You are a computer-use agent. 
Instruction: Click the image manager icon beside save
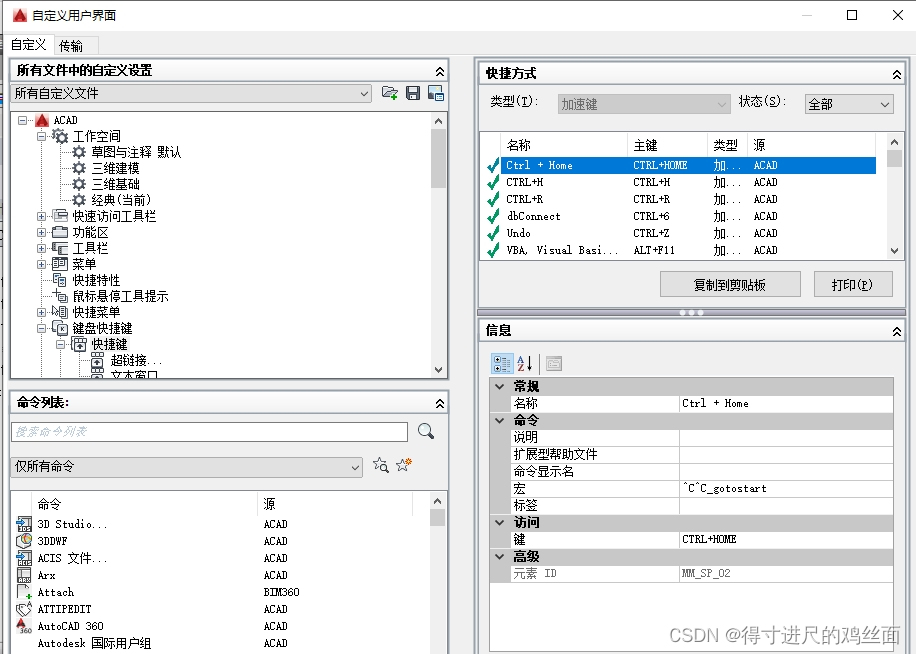click(436, 93)
